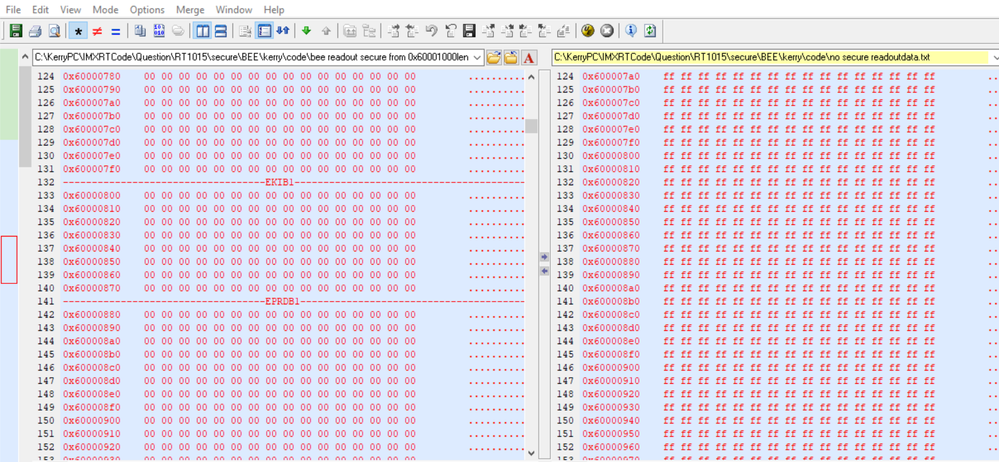Open the Window menu
This screenshot has width=999, height=462.
[x=234, y=10]
